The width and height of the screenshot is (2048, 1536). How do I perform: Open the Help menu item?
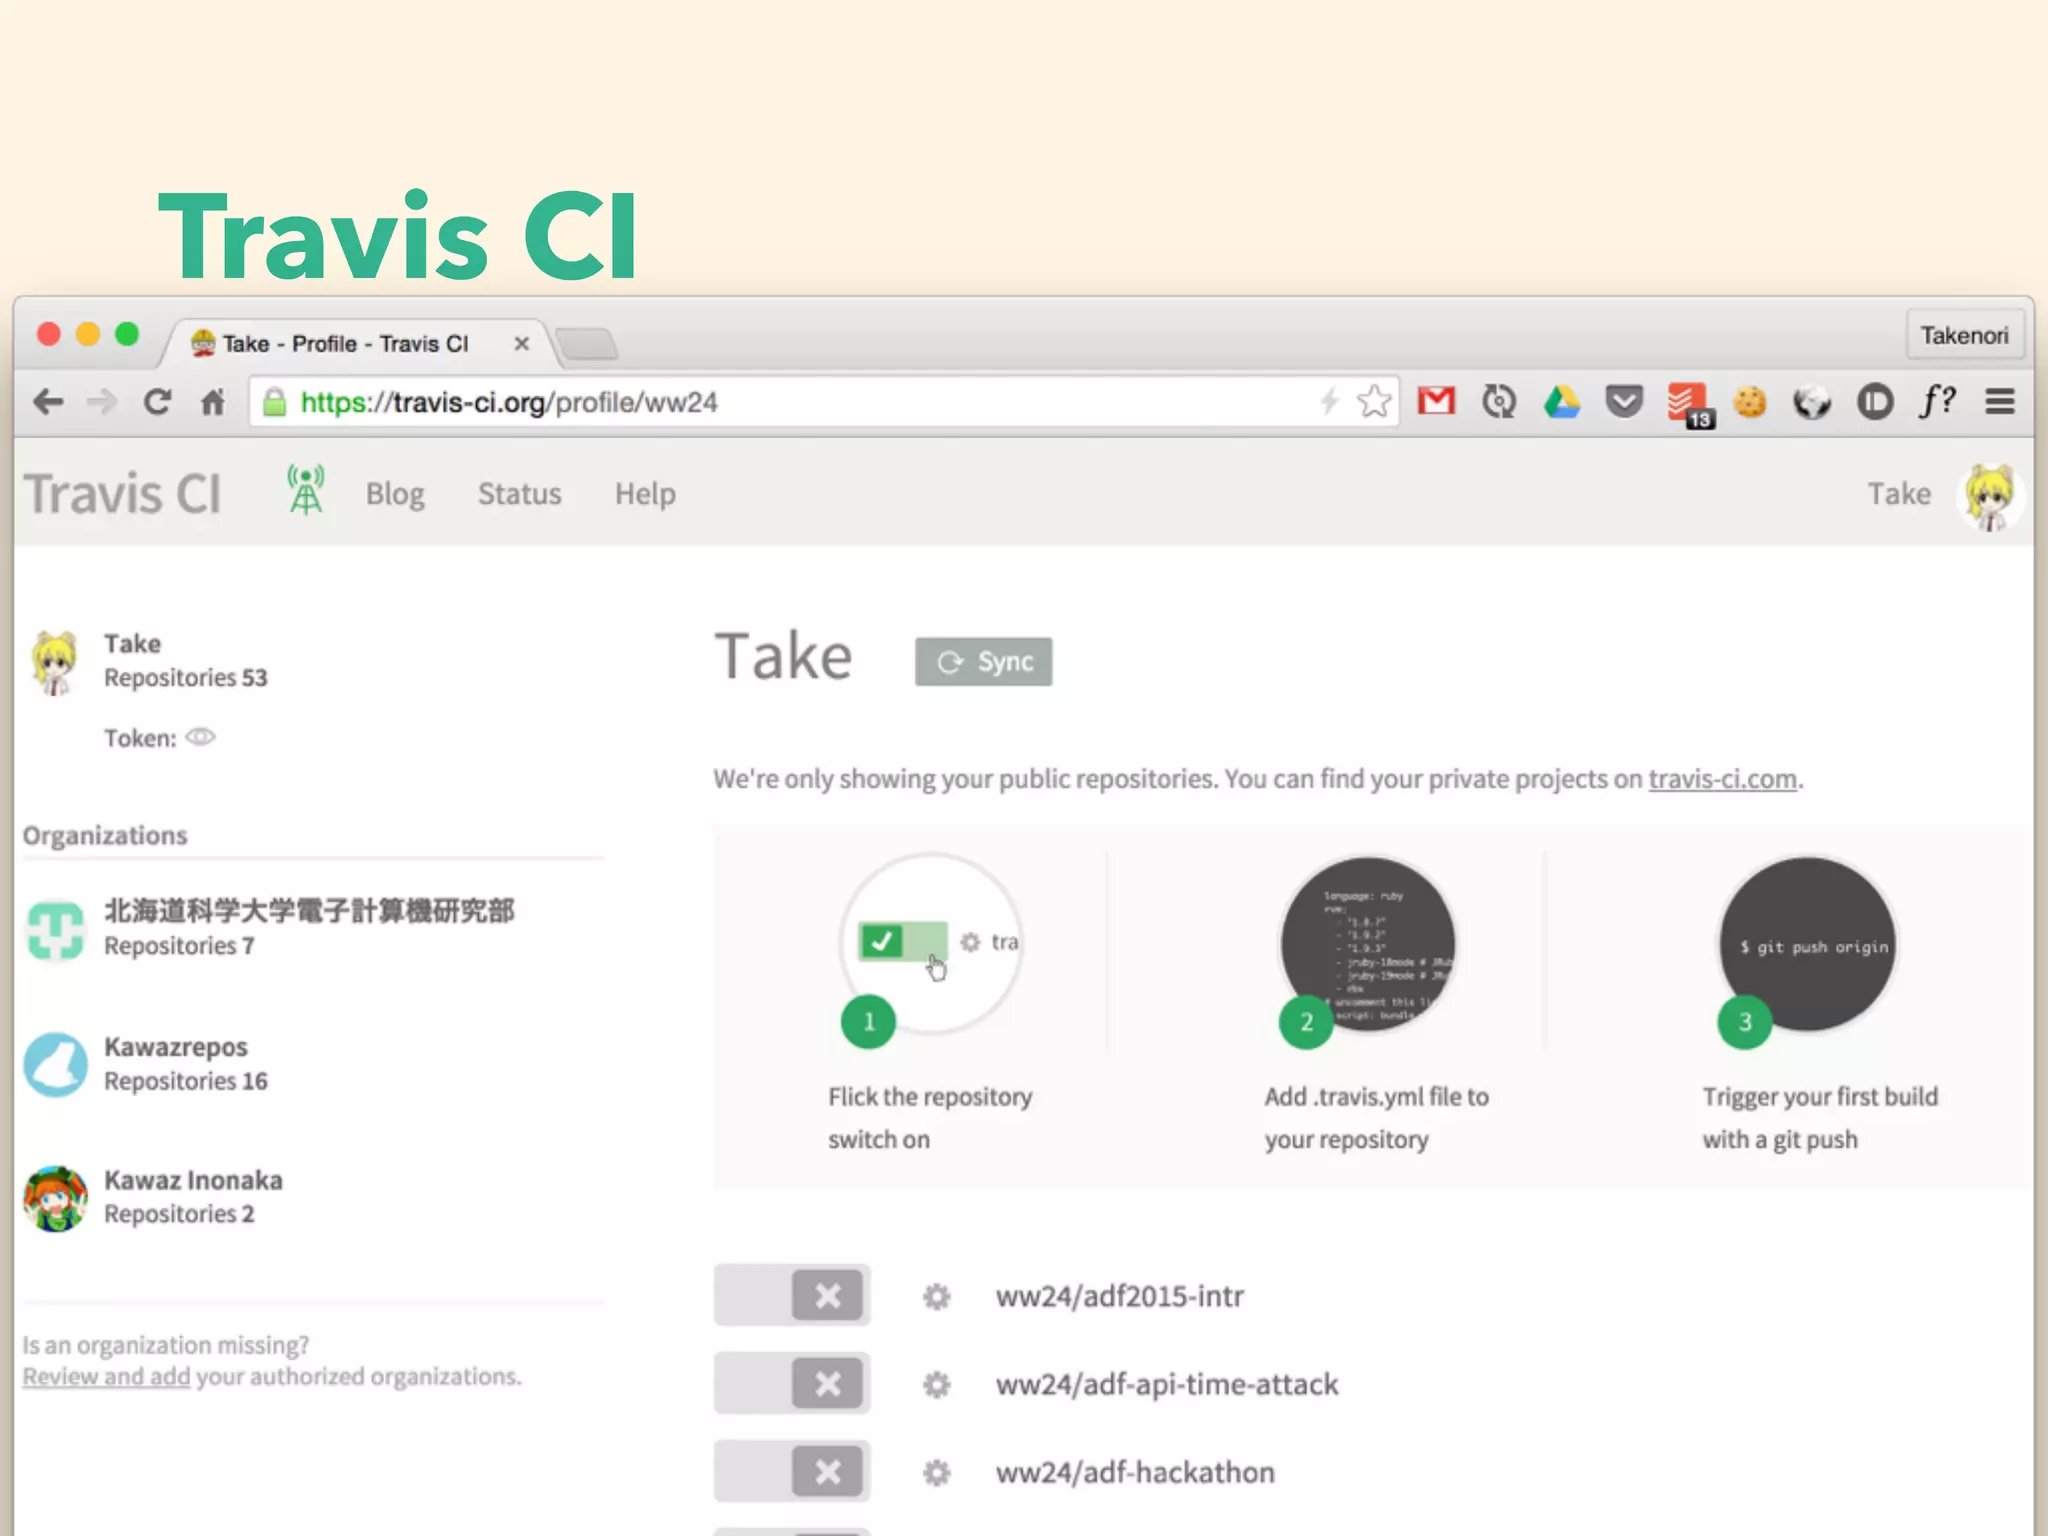pos(645,494)
